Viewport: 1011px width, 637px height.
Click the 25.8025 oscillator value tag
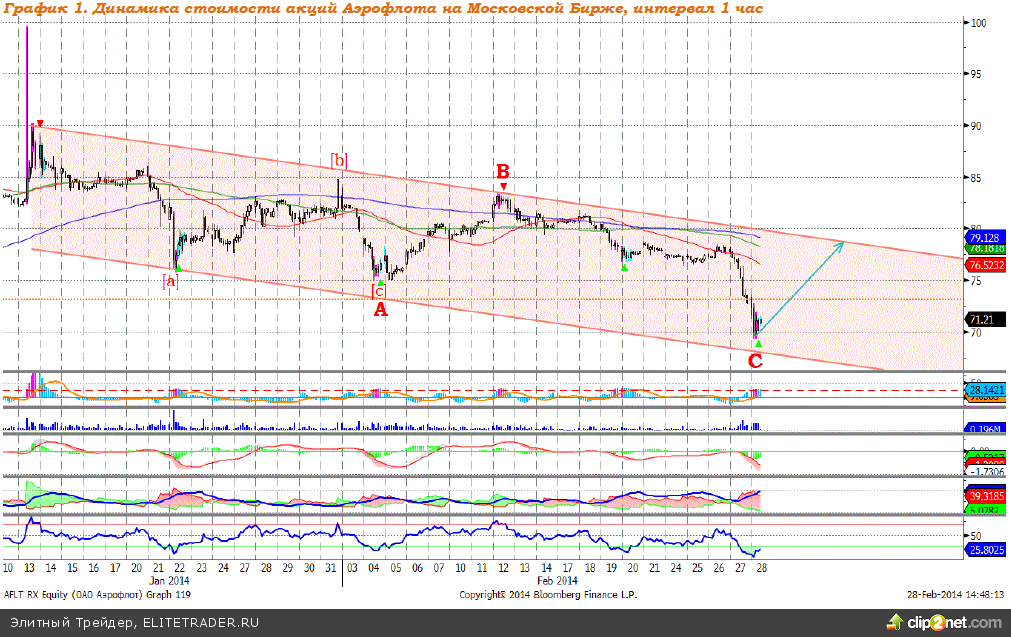tap(985, 549)
